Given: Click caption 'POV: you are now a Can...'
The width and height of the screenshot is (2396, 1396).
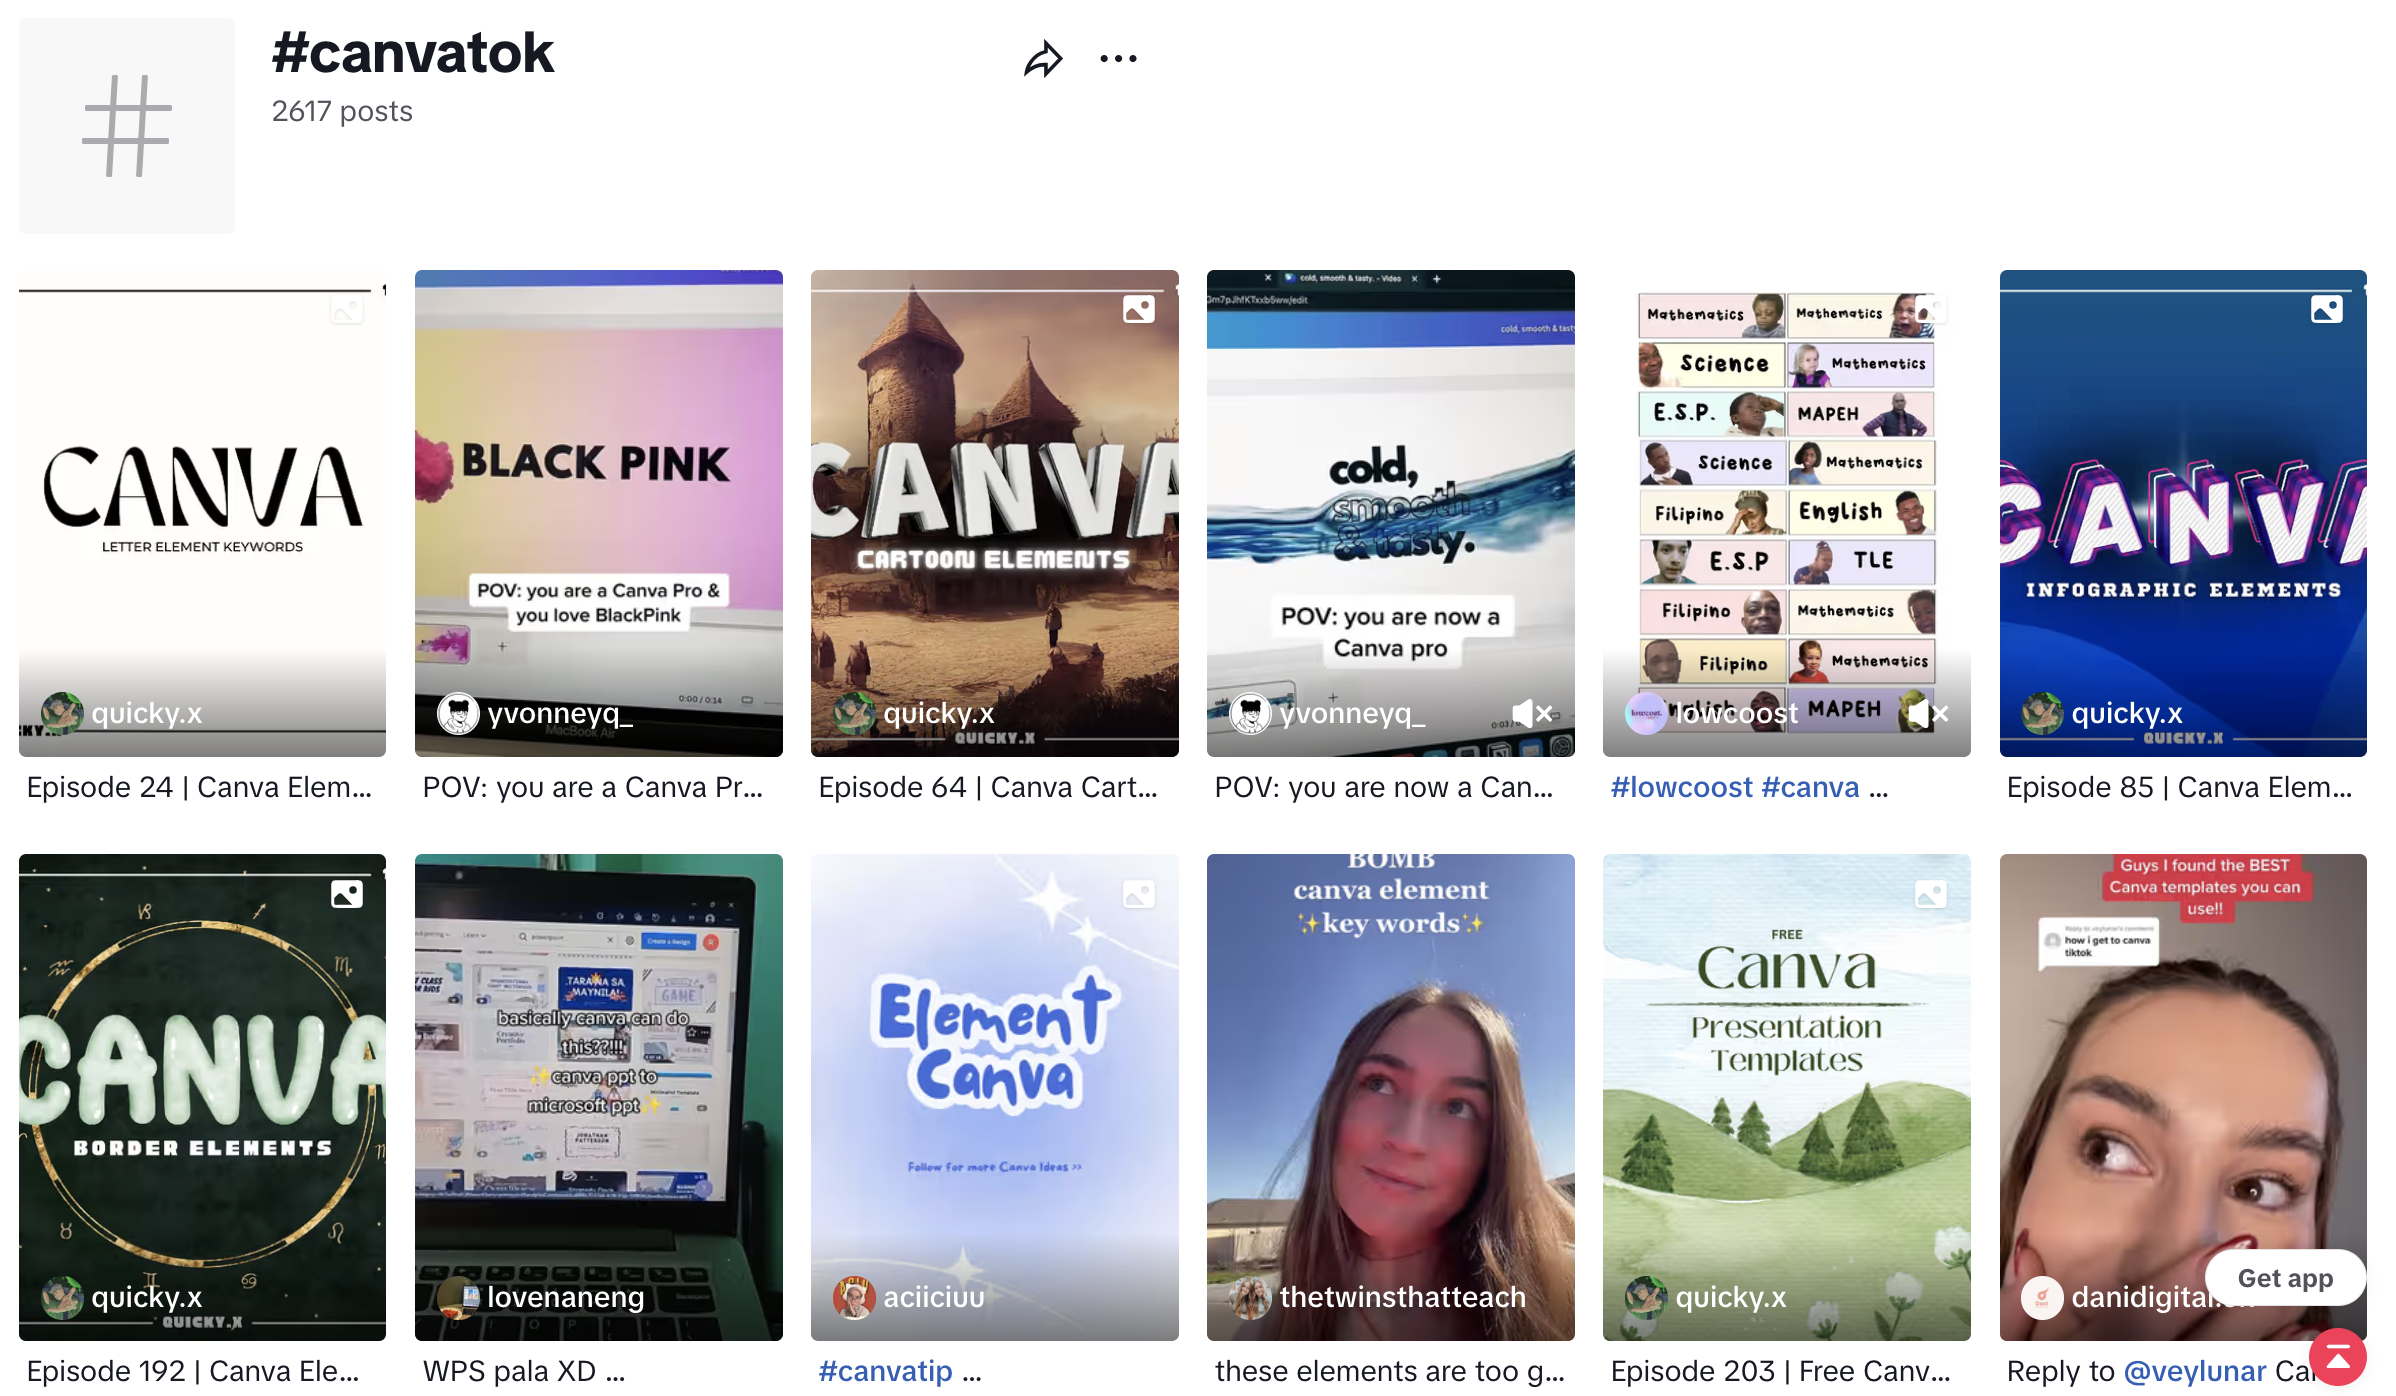Looking at the screenshot, I should pos(1384,787).
